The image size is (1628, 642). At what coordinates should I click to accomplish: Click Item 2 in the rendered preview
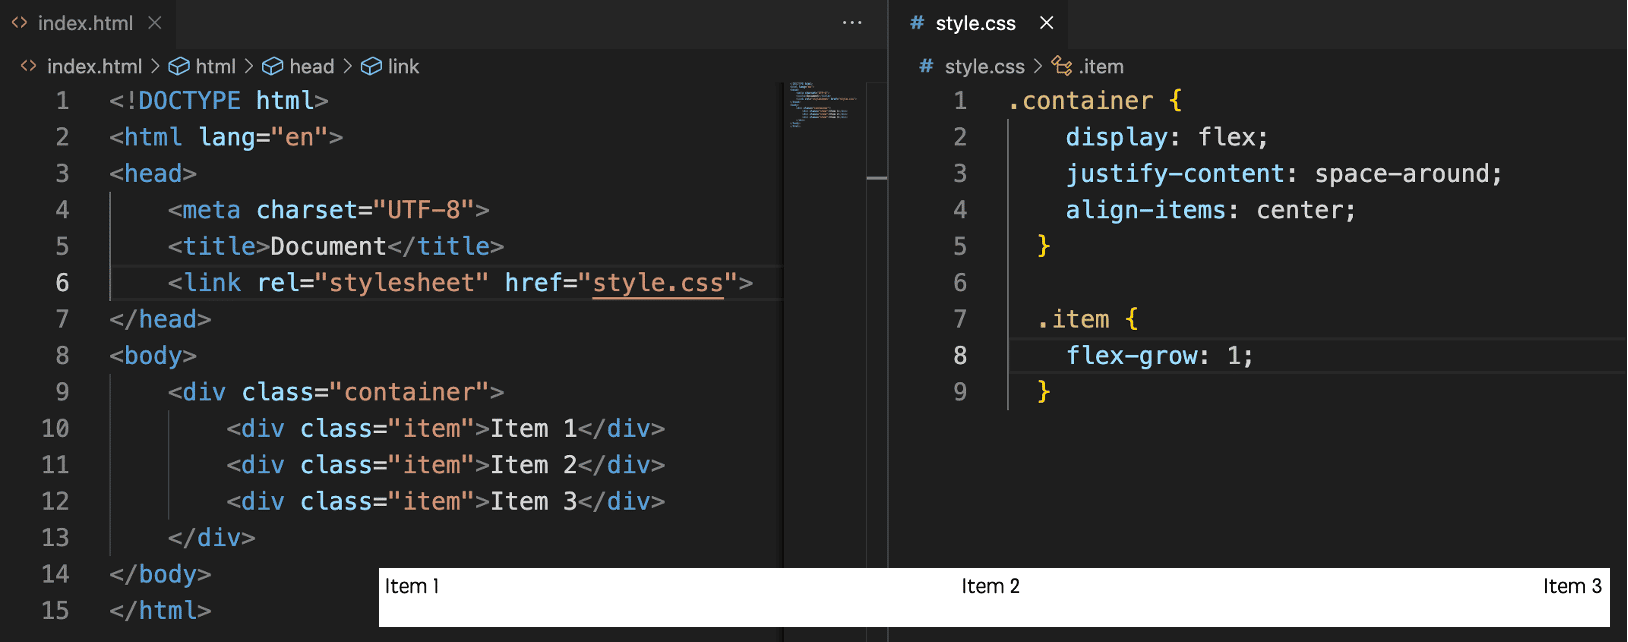(x=991, y=586)
